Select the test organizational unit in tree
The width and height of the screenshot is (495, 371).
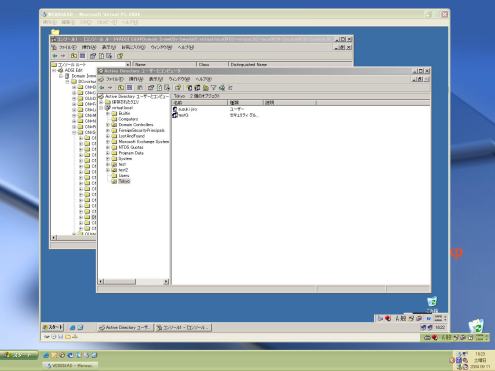click(122, 164)
